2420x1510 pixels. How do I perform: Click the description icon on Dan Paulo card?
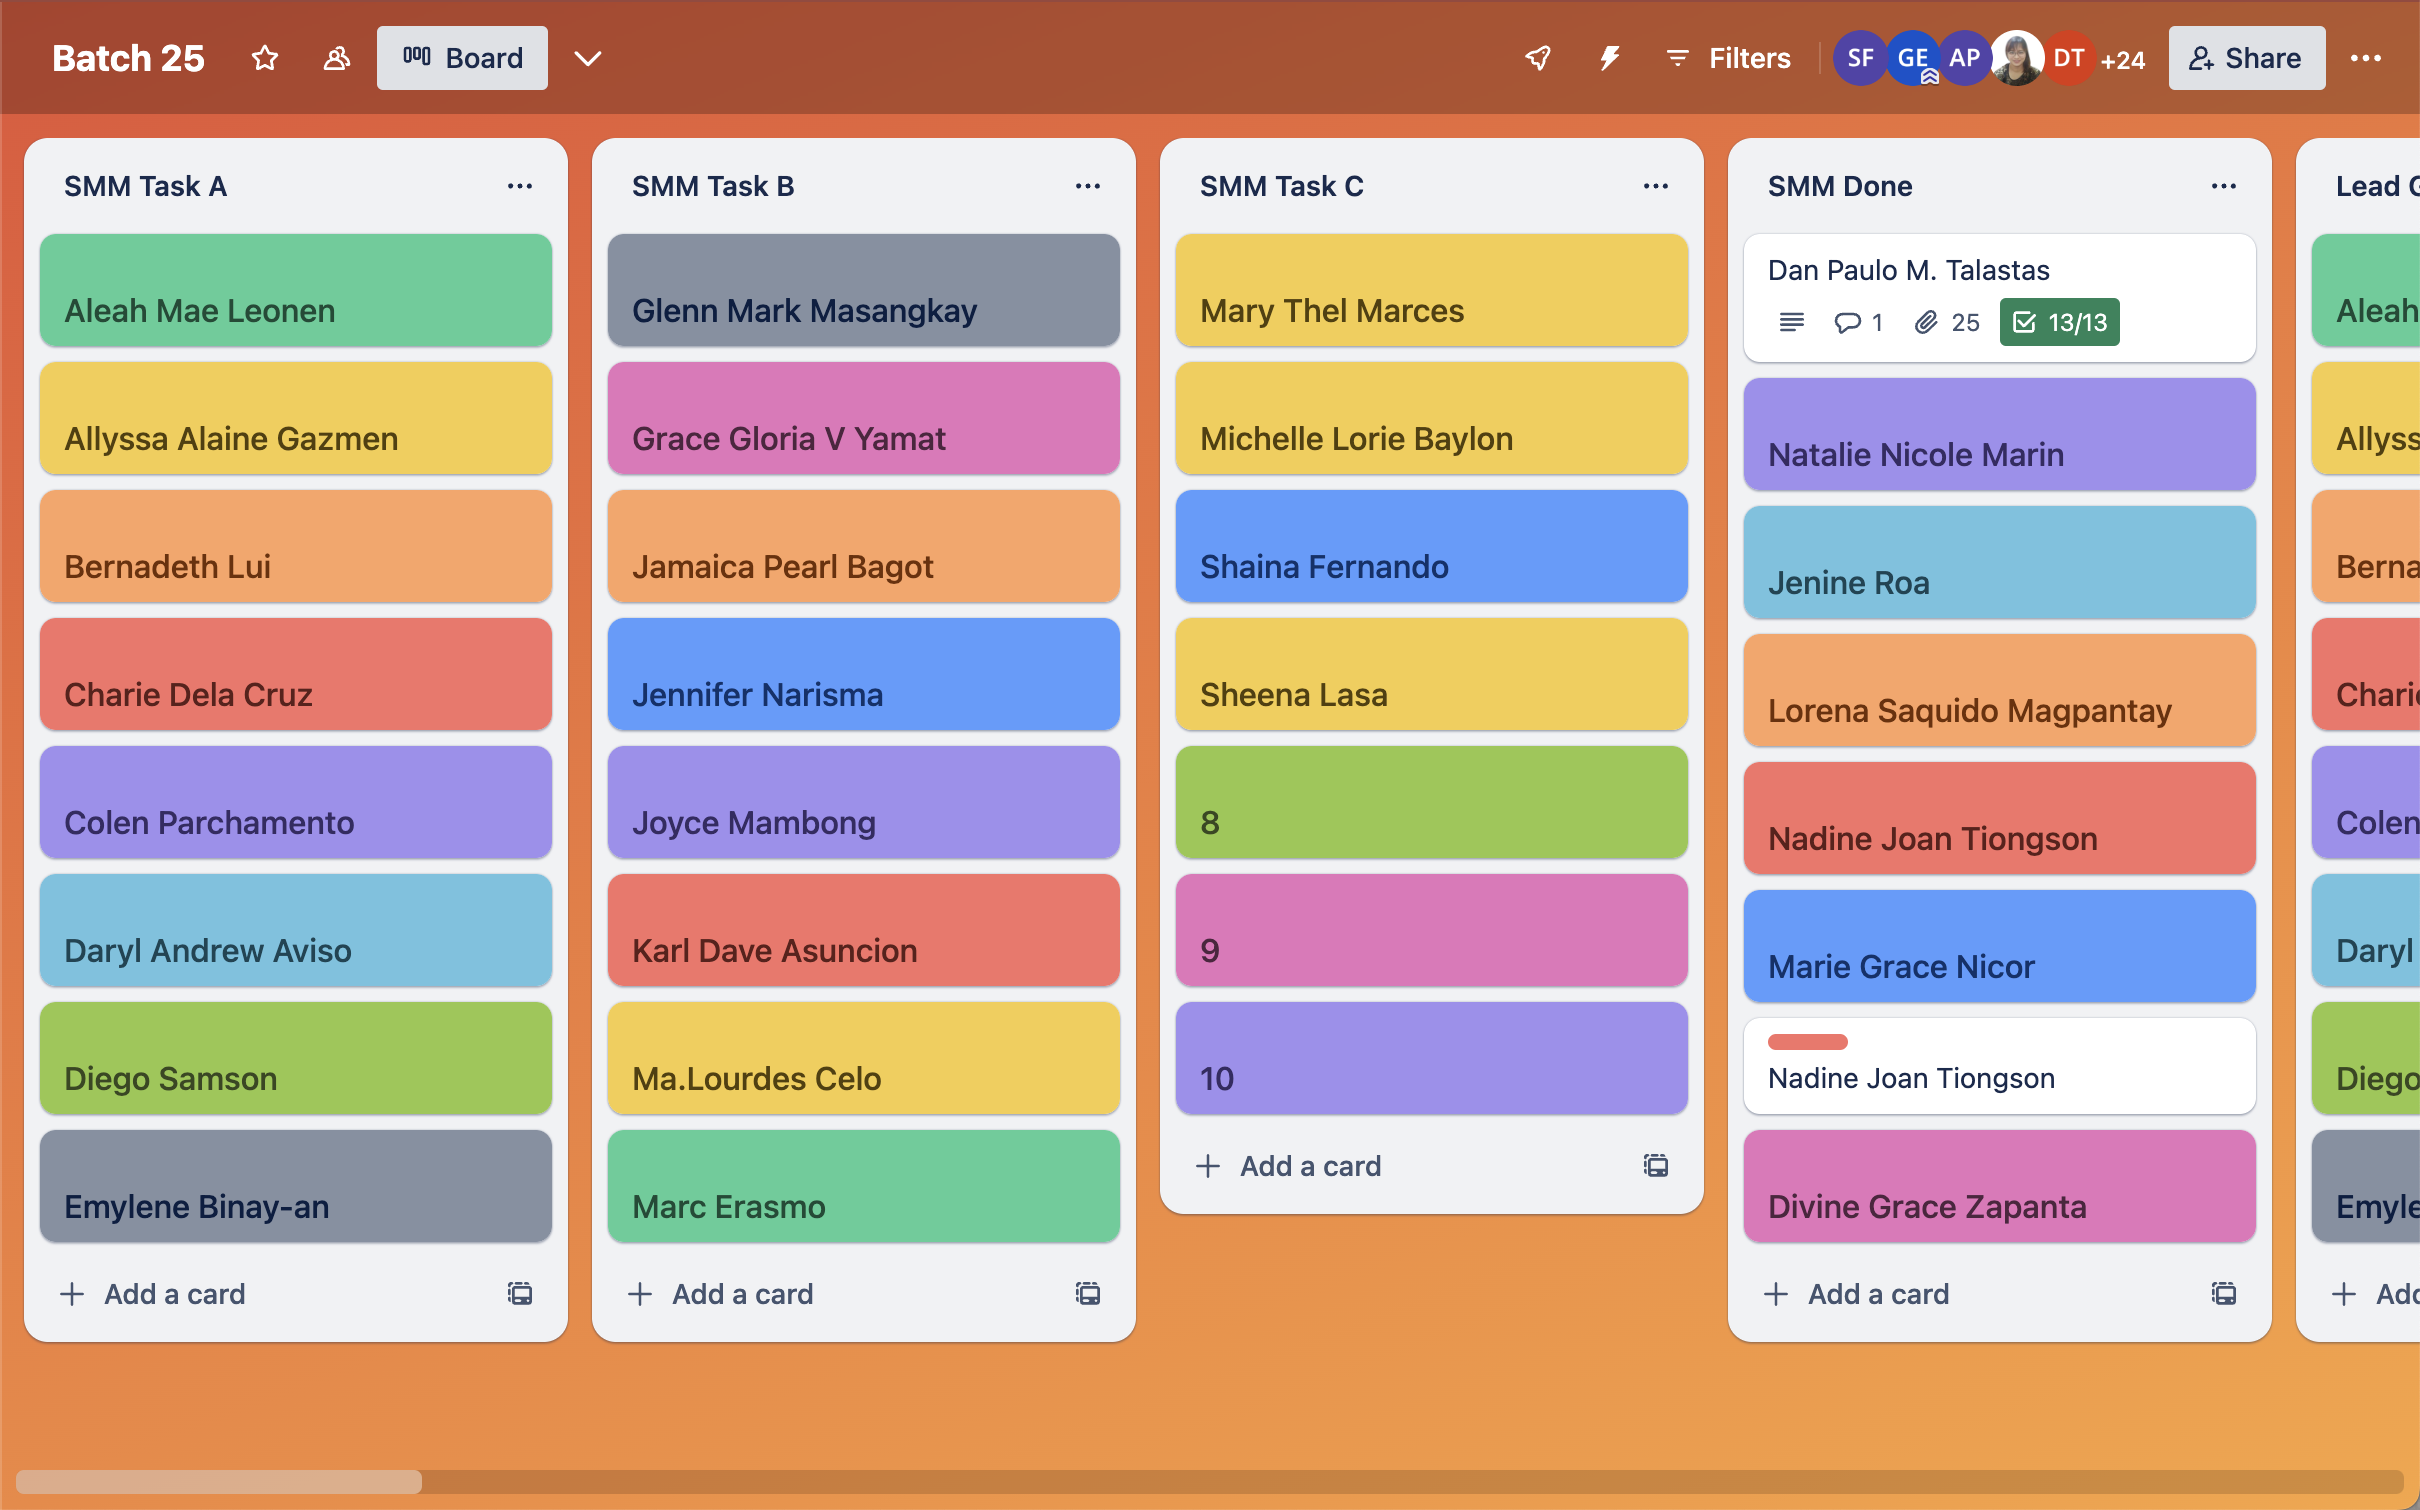coord(1792,322)
